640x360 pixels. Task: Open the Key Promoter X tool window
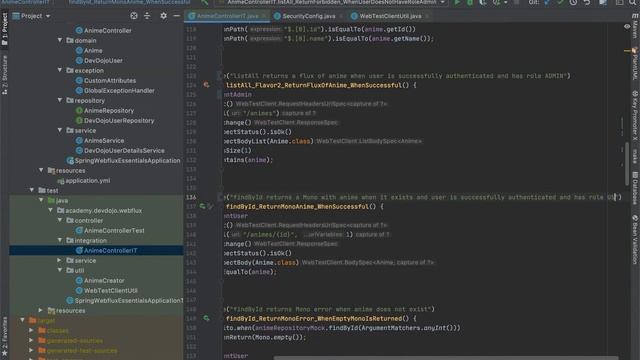point(635,116)
